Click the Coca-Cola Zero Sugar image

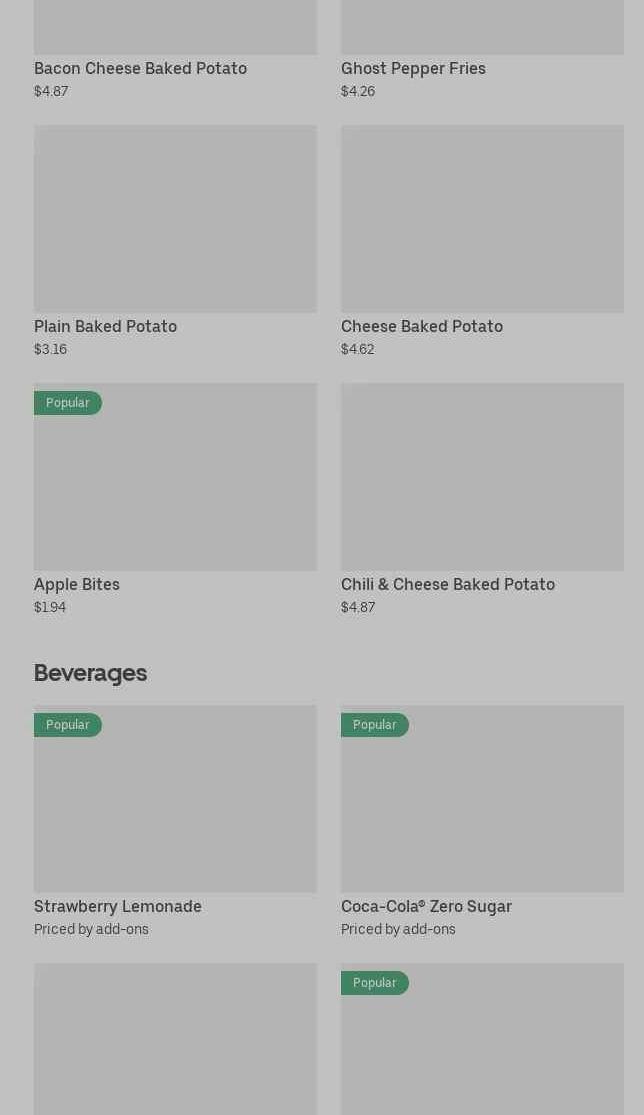point(482,808)
